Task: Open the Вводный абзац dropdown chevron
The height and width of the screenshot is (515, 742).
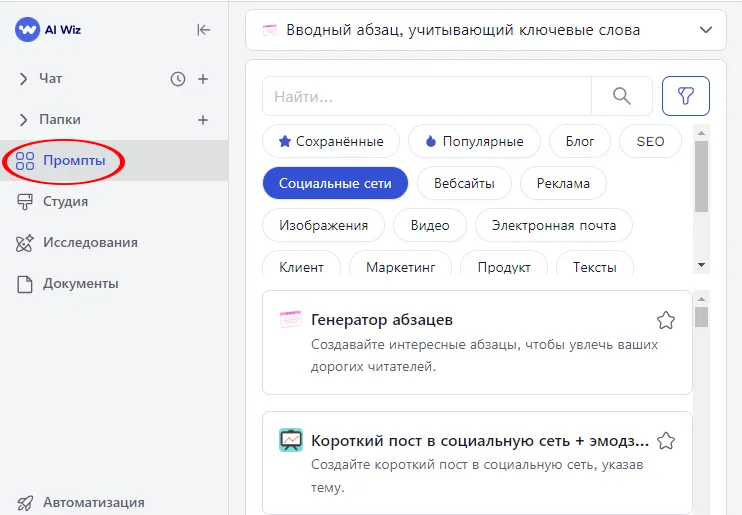Action: coord(706,30)
